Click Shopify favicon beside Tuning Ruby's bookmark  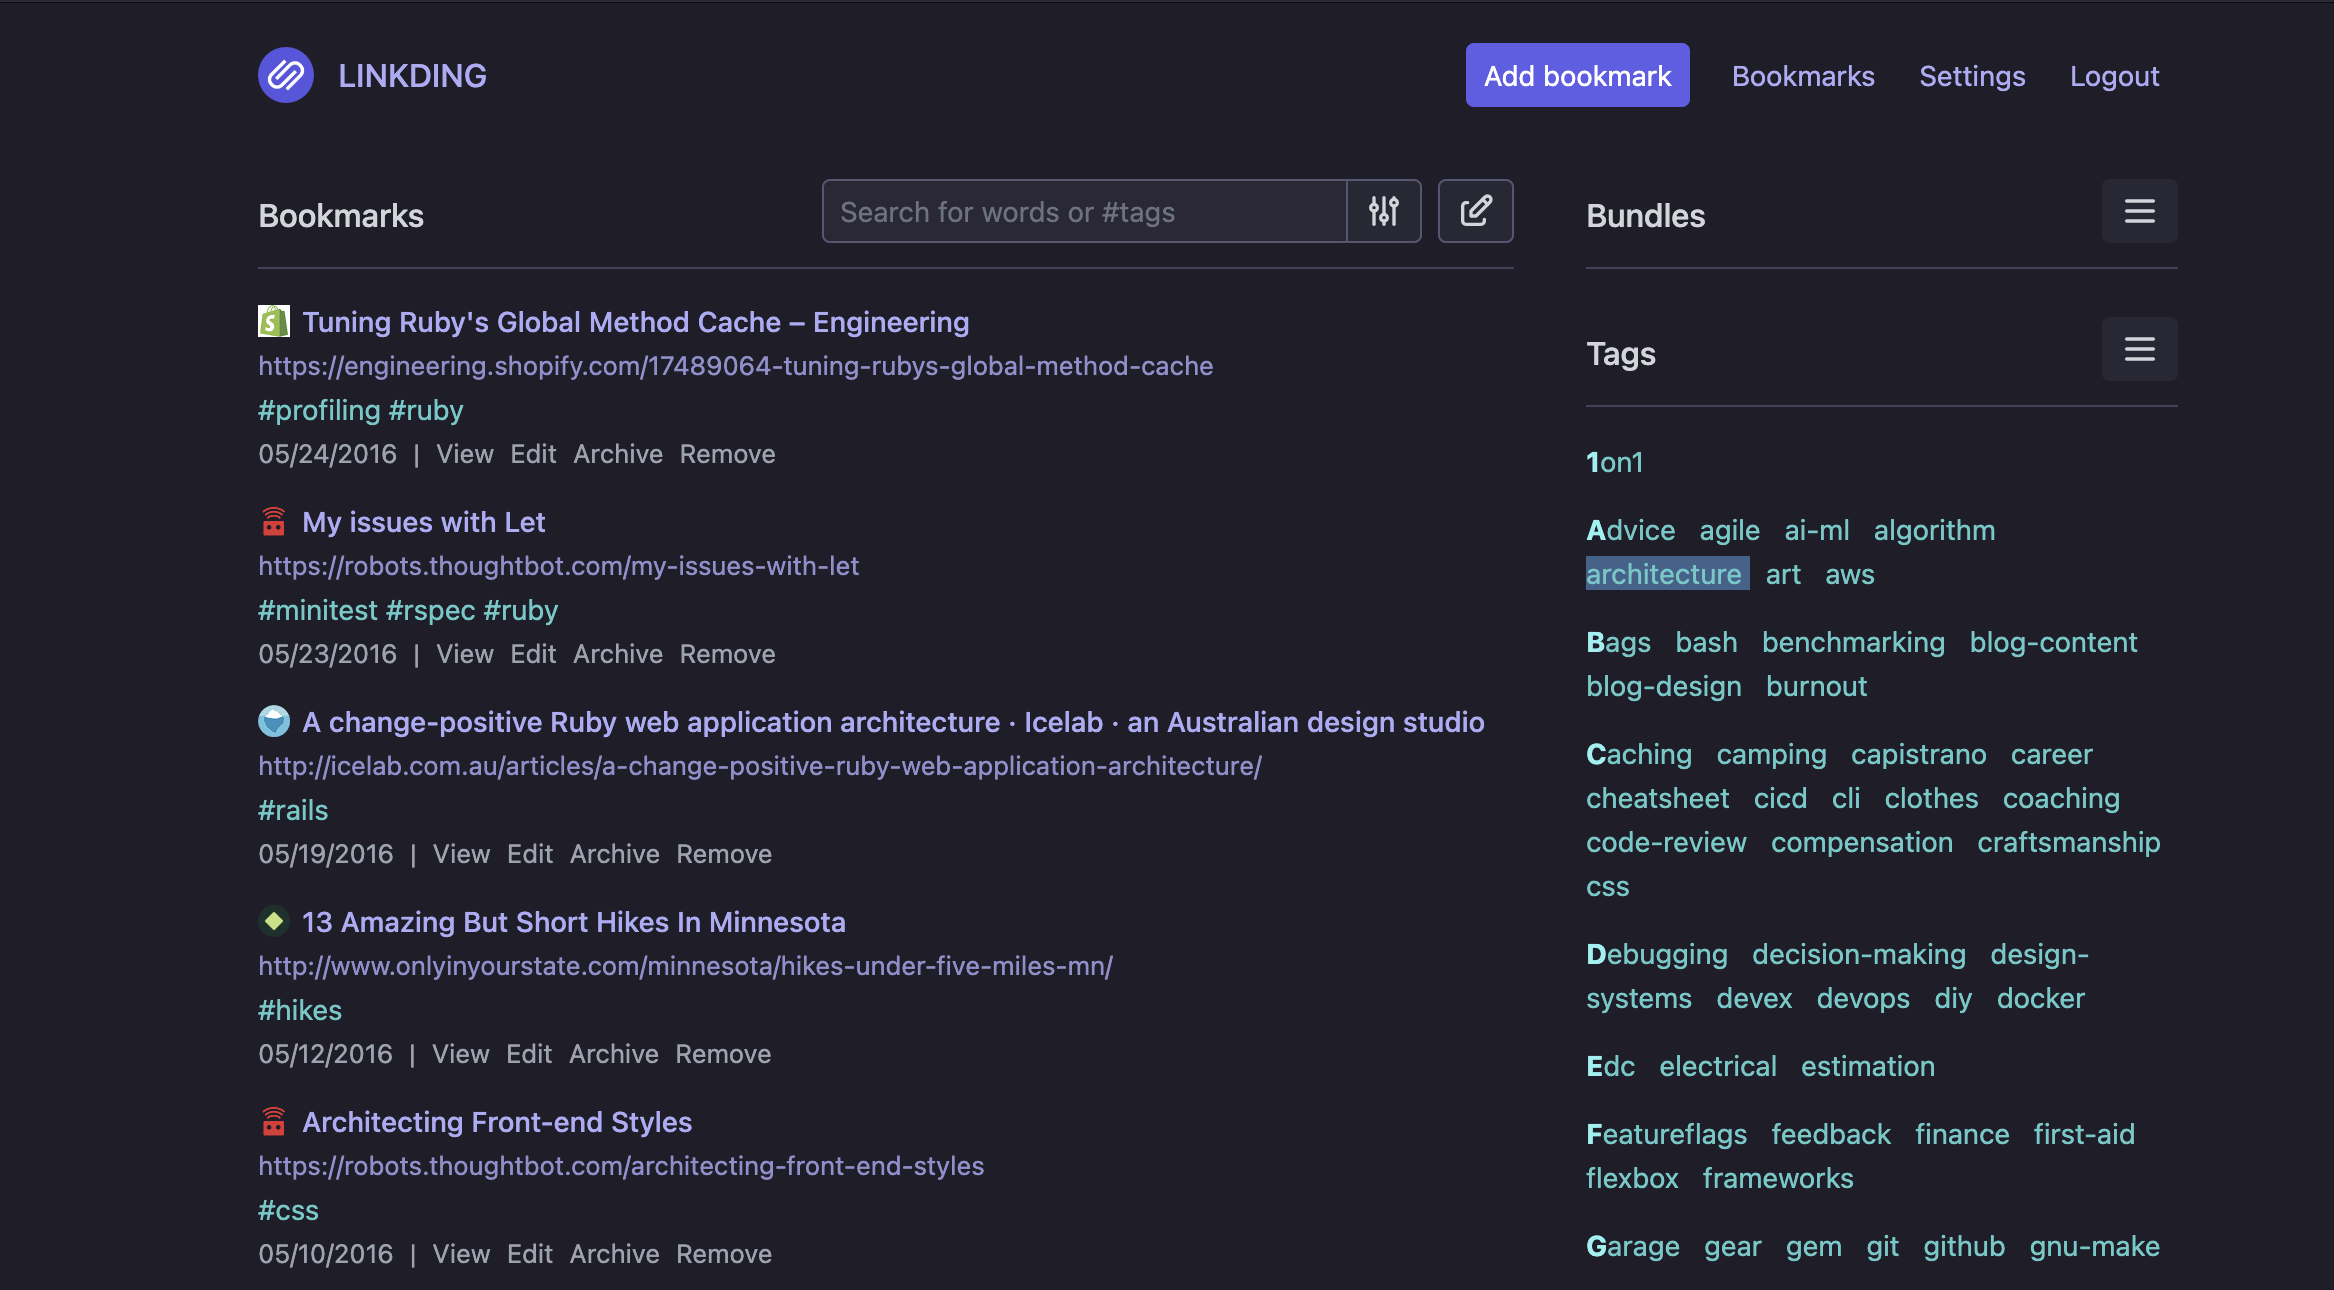273,321
